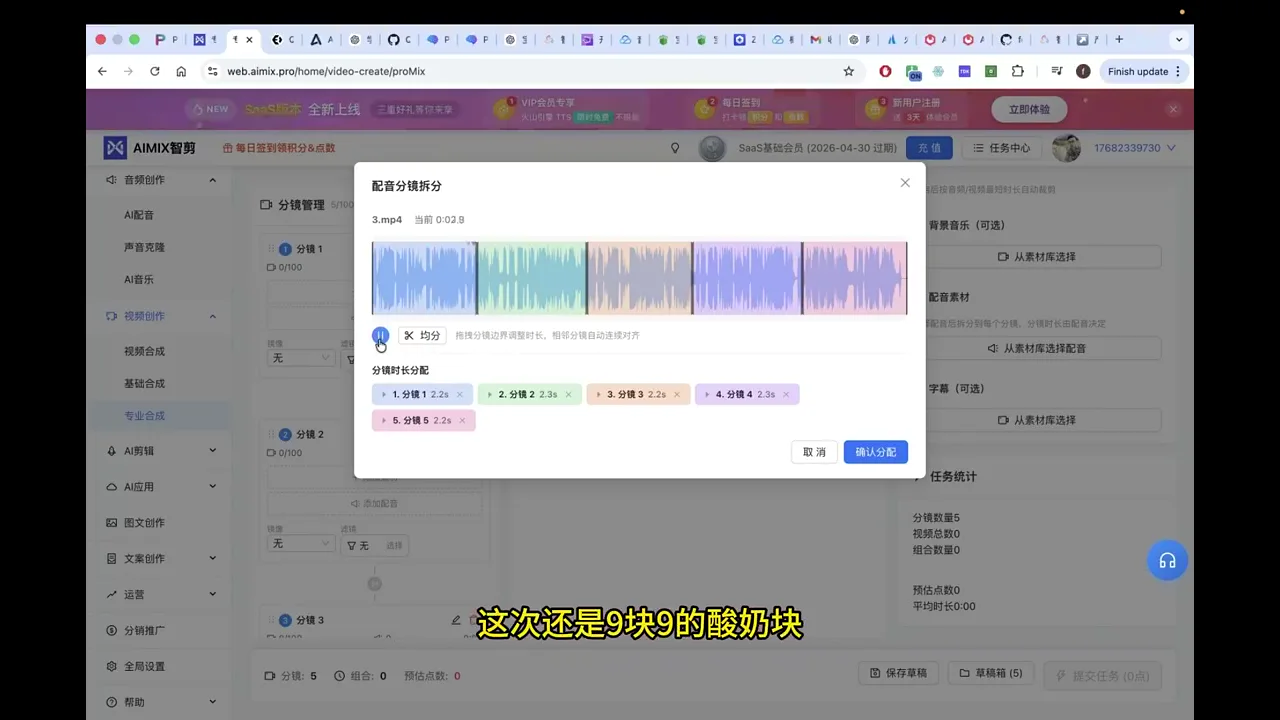1280x720 pixels.
Task: Play the 分镜 1 segment chip
Action: [x=384, y=395]
